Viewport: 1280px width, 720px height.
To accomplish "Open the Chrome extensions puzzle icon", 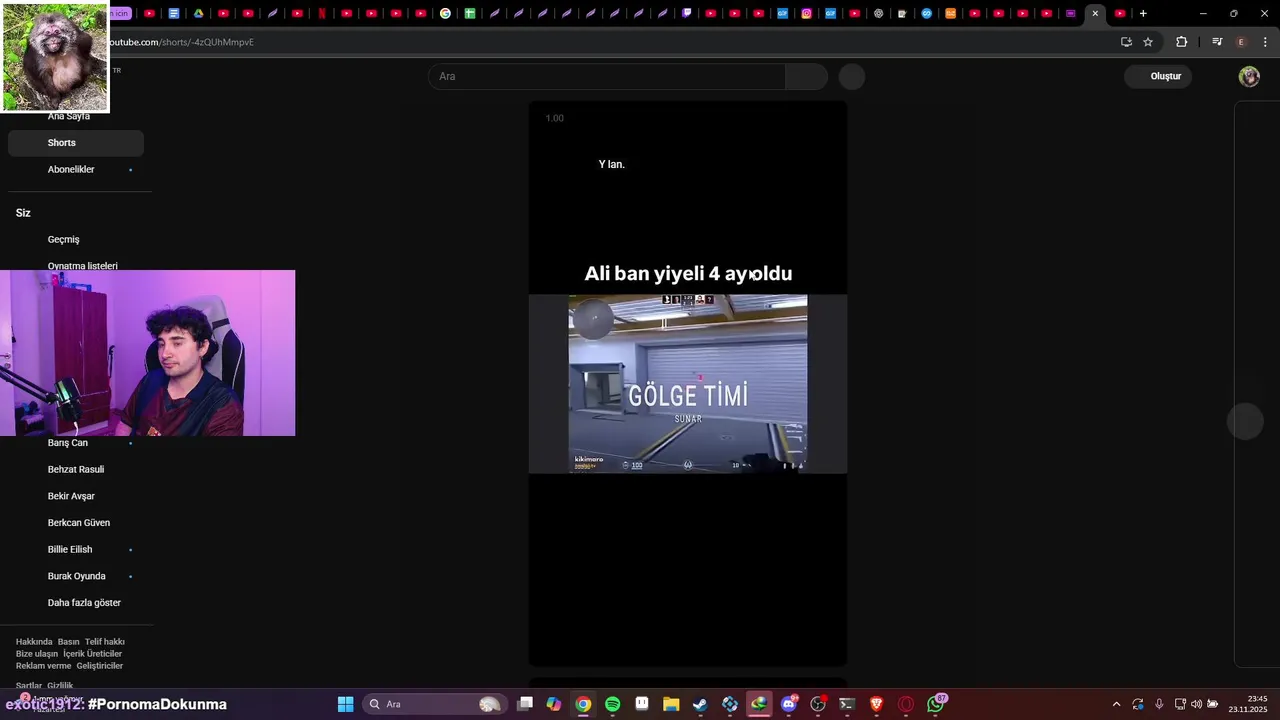I will (1182, 42).
